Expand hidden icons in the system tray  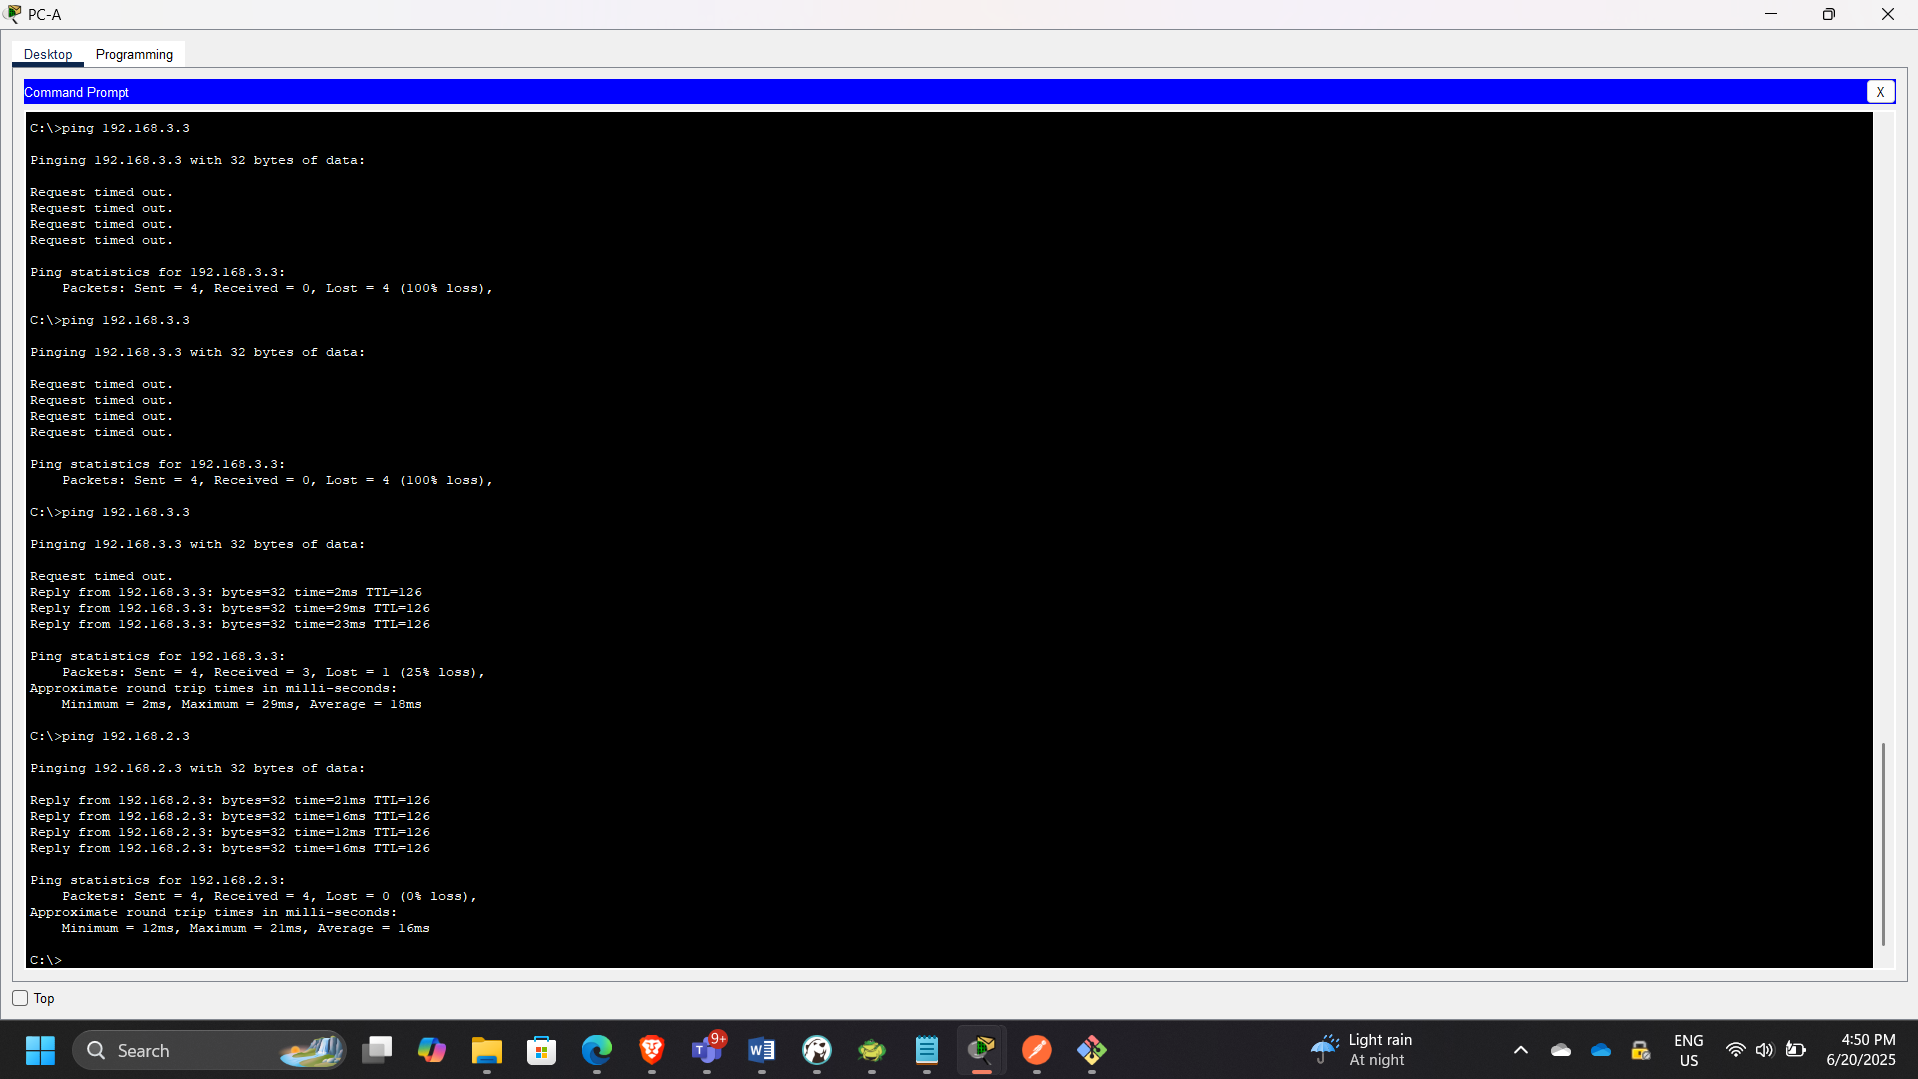pyautogui.click(x=1521, y=1050)
